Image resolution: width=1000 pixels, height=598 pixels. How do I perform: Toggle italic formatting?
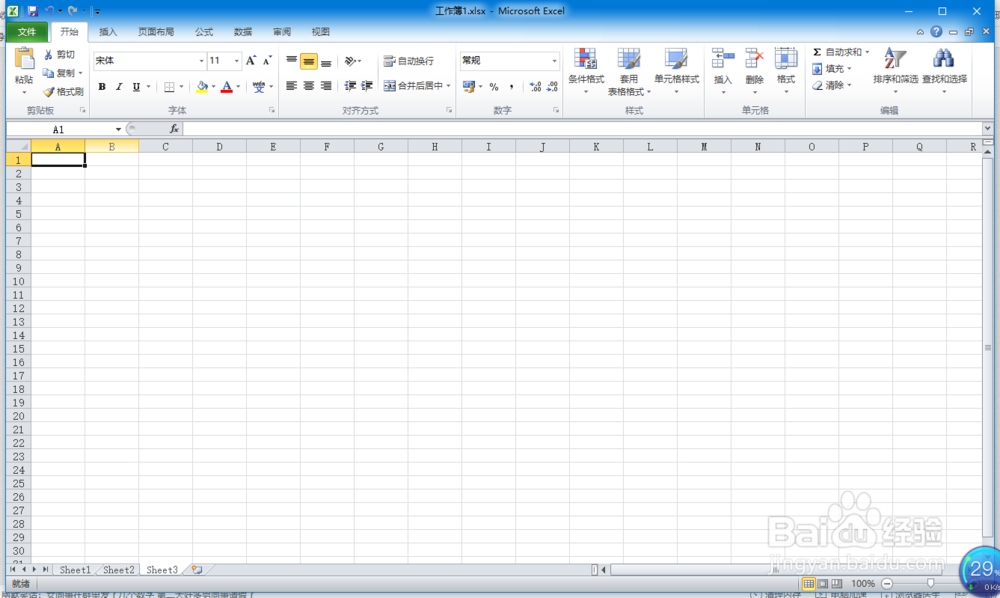(x=119, y=87)
